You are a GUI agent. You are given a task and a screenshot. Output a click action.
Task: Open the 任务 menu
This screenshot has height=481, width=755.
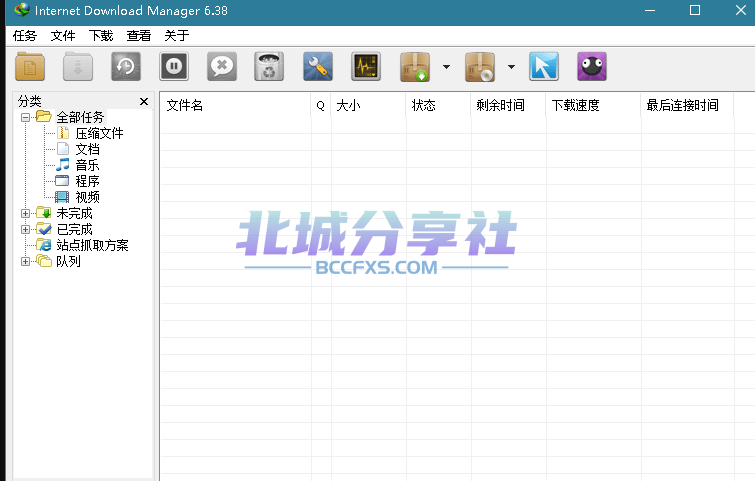[x=25, y=35]
